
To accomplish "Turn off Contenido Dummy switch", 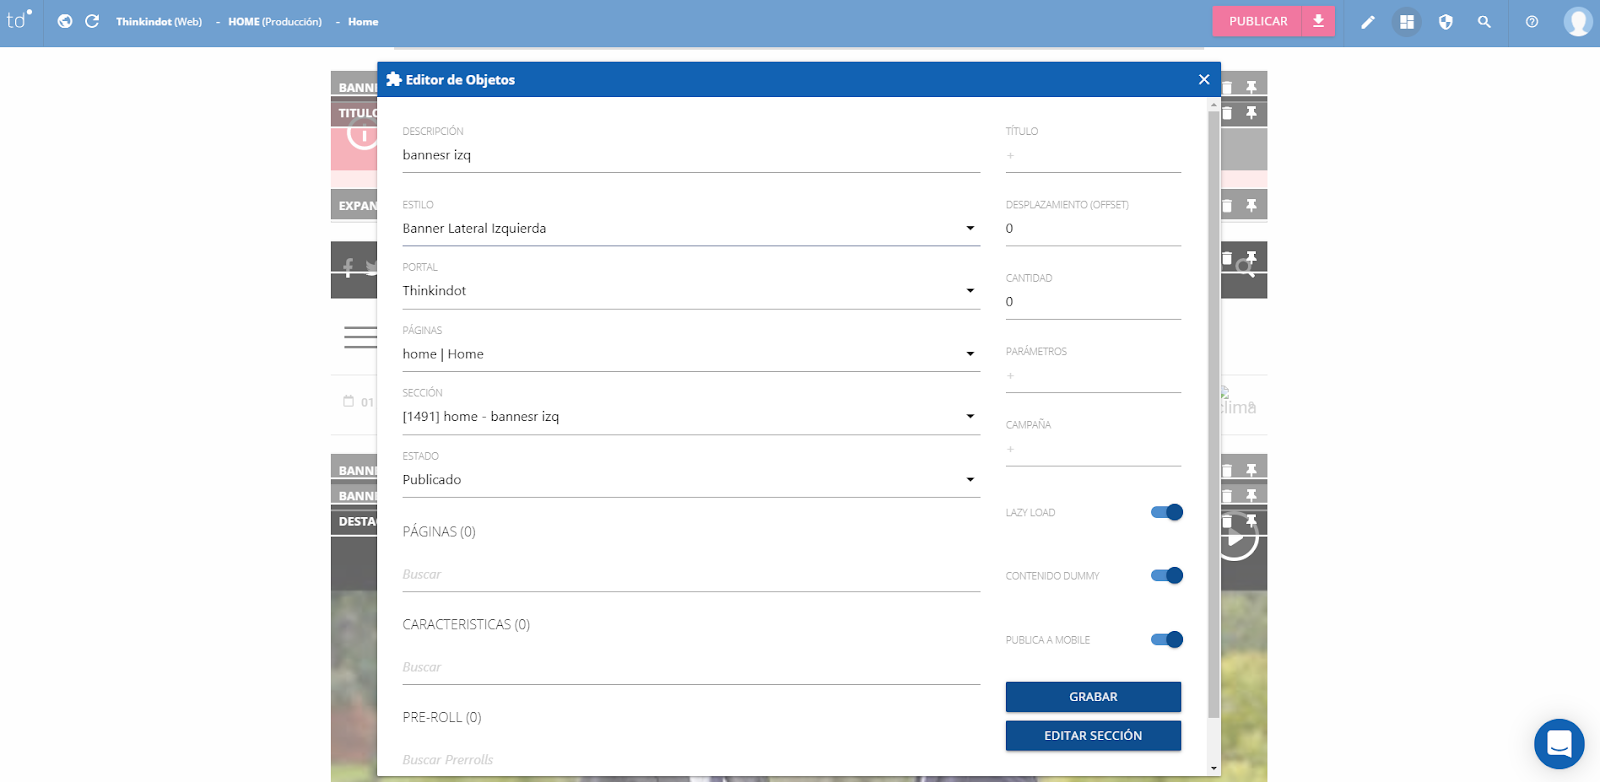I will pos(1166,576).
